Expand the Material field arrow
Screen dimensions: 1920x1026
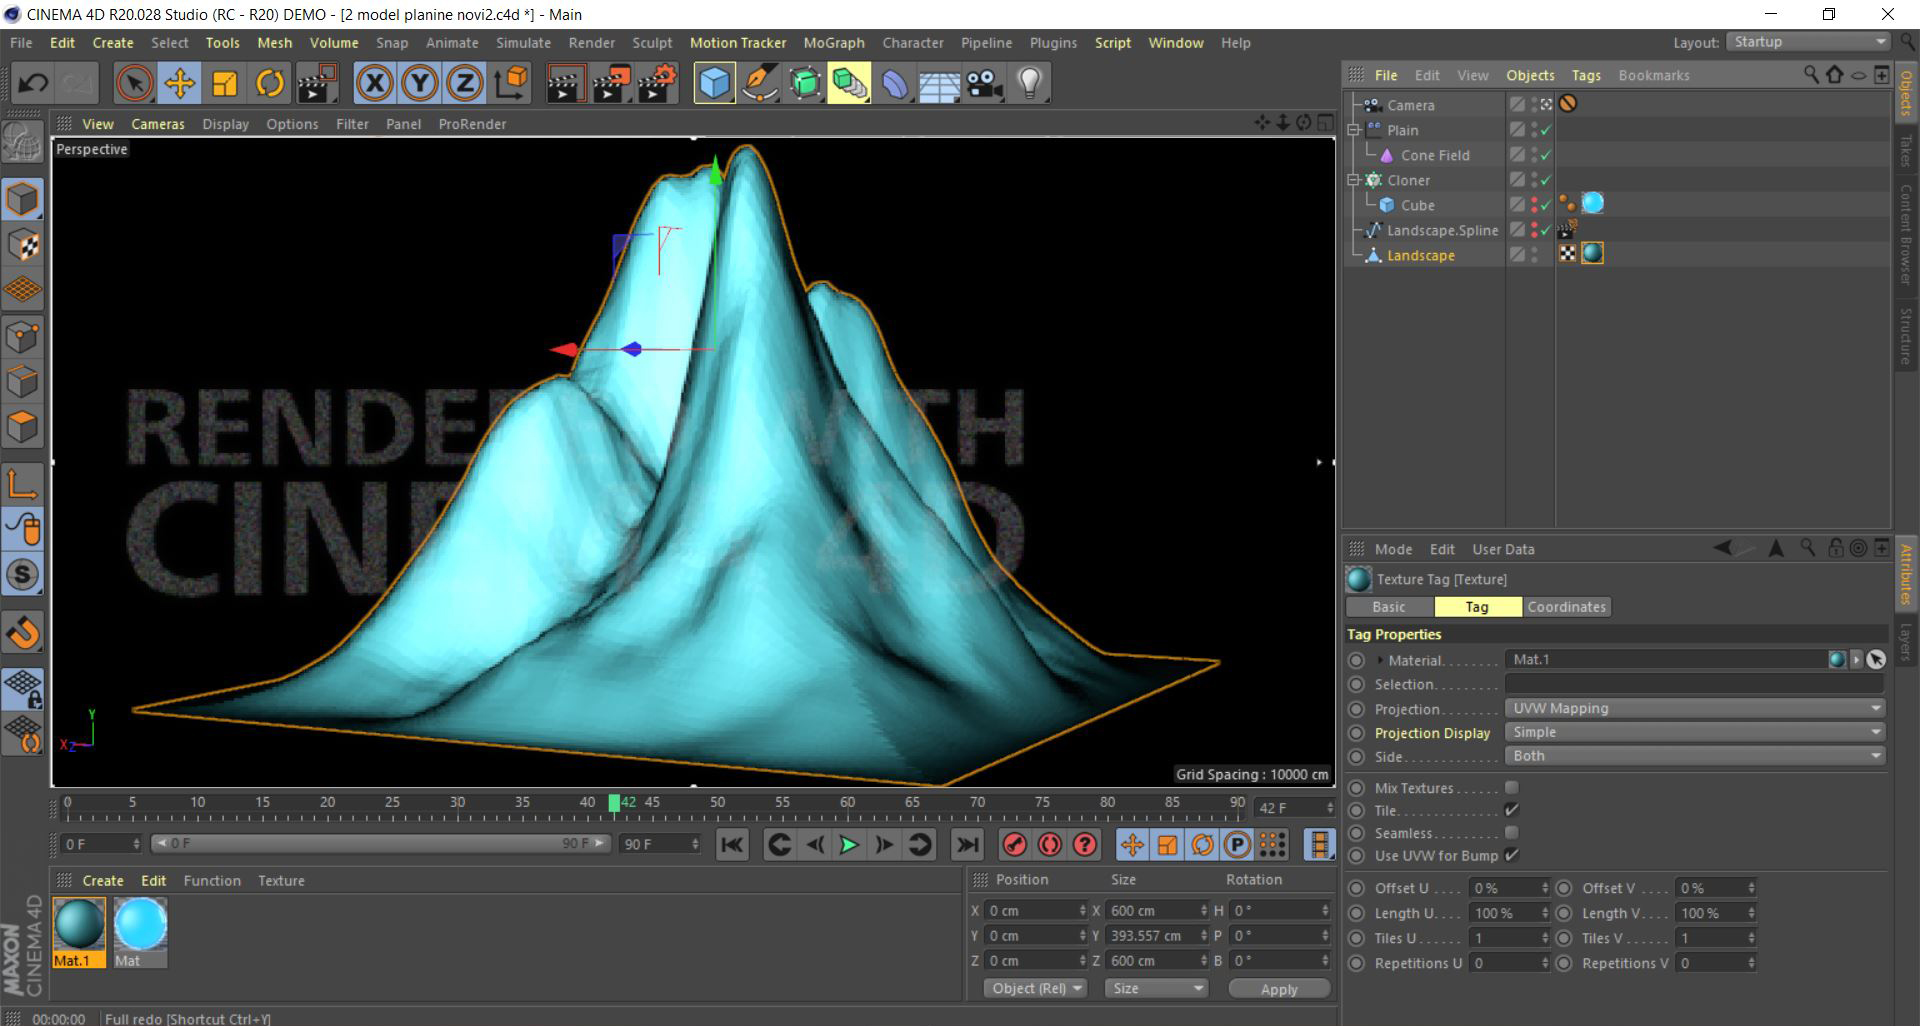[x=1380, y=660]
